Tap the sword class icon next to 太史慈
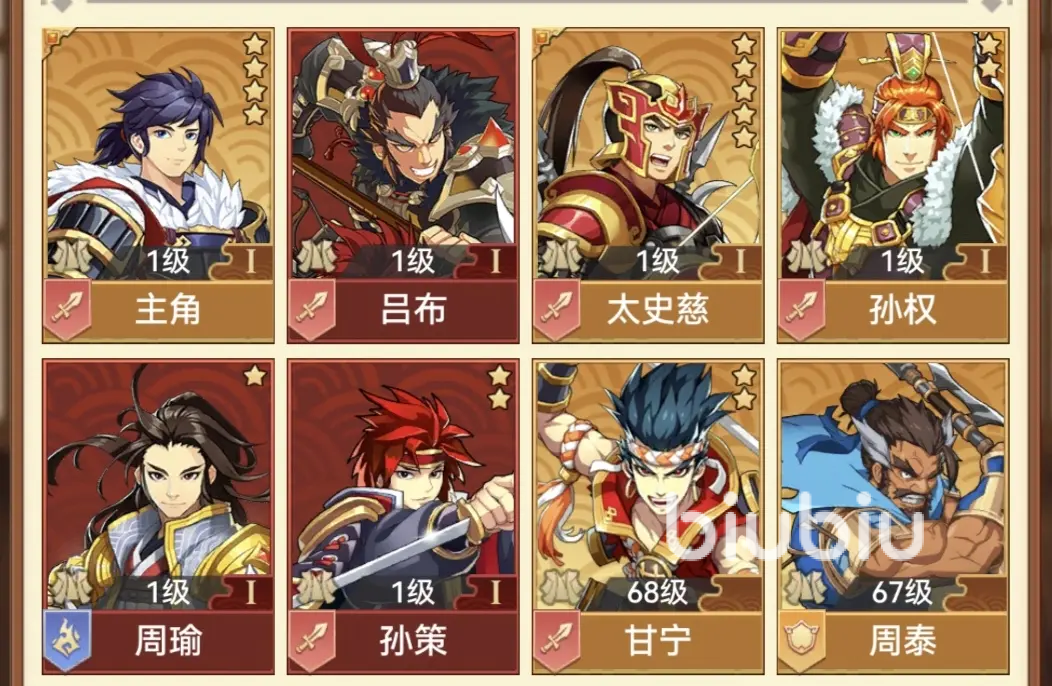 [557, 310]
